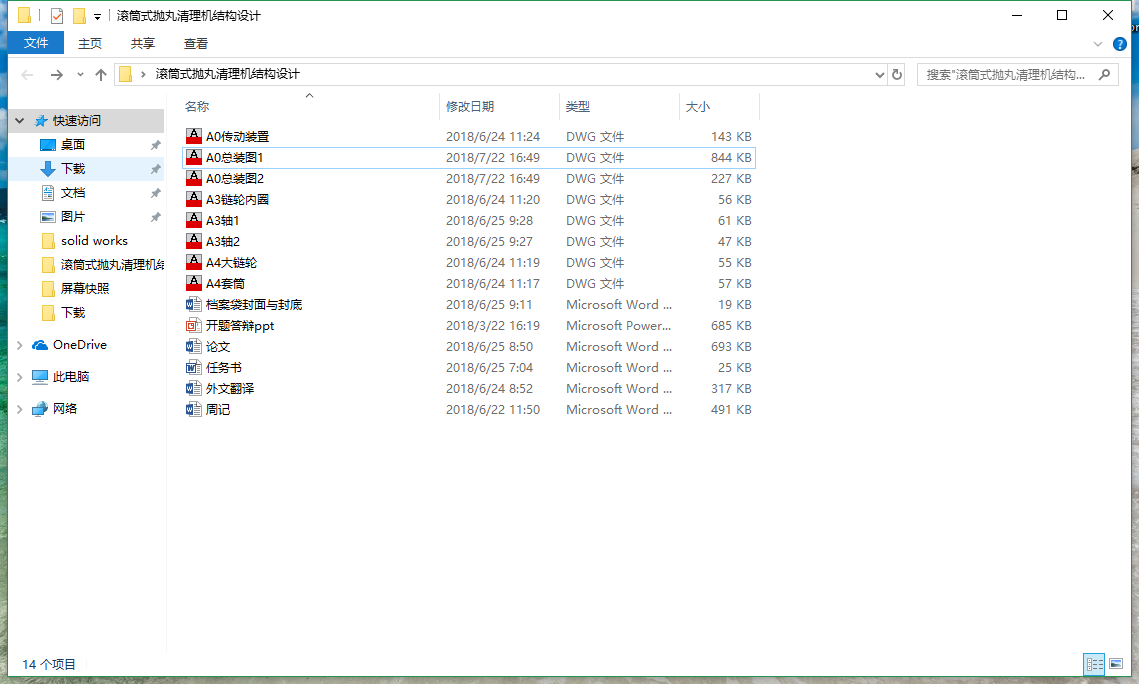1139x684 pixels.
Task: Click the PowerPoint icon of 开题答辩ppt
Action: click(193, 325)
